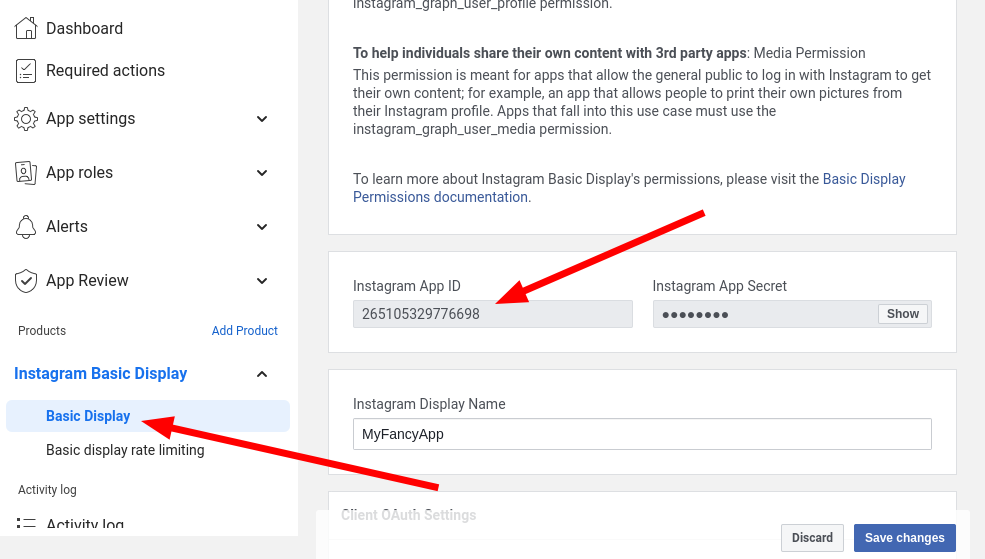This screenshot has height=559, width=985.
Task: Click the App Review shield icon
Action: click(x=26, y=281)
